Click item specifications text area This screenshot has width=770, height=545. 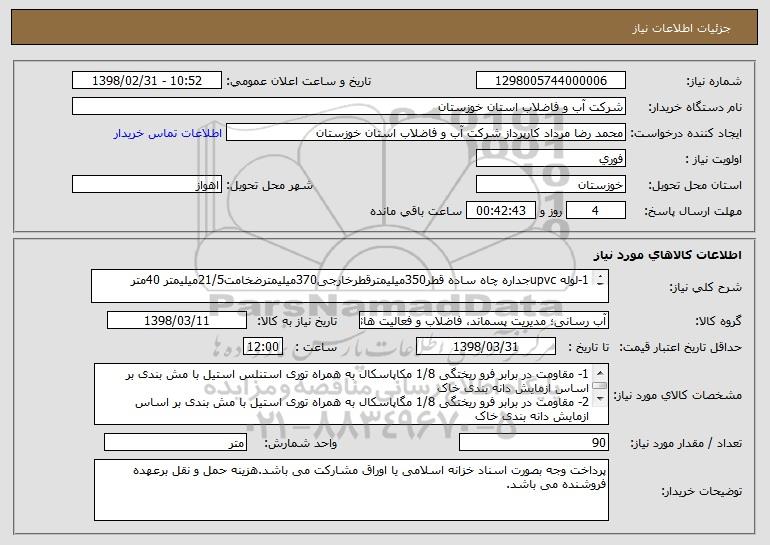(x=351, y=394)
